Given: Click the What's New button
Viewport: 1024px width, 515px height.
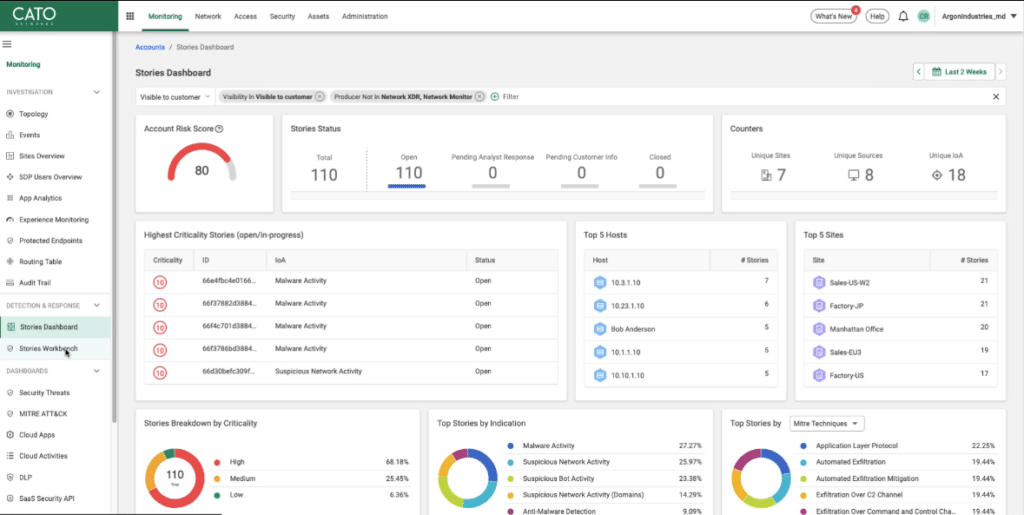Looking at the screenshot, I should point(834,17).
